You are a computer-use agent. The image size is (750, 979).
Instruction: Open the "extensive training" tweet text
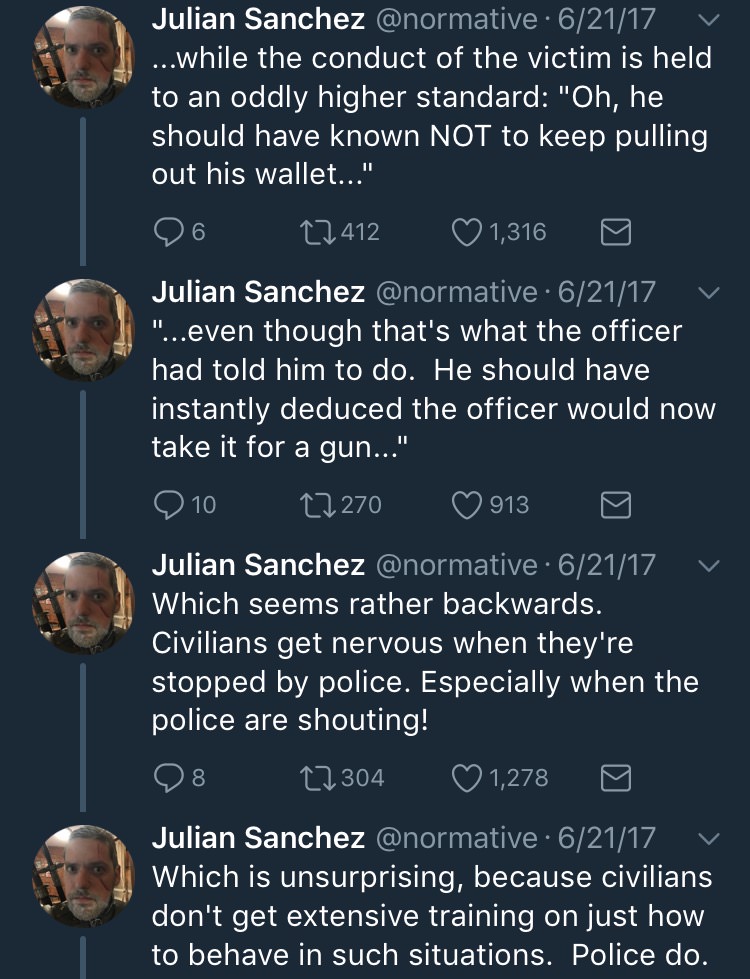click(430, 915)
